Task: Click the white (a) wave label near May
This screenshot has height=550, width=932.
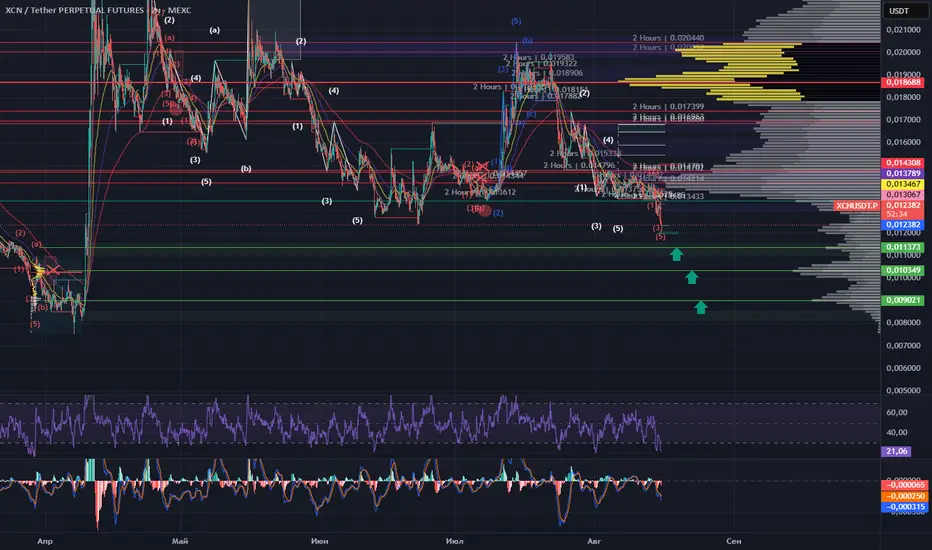Action: [215, 30]
